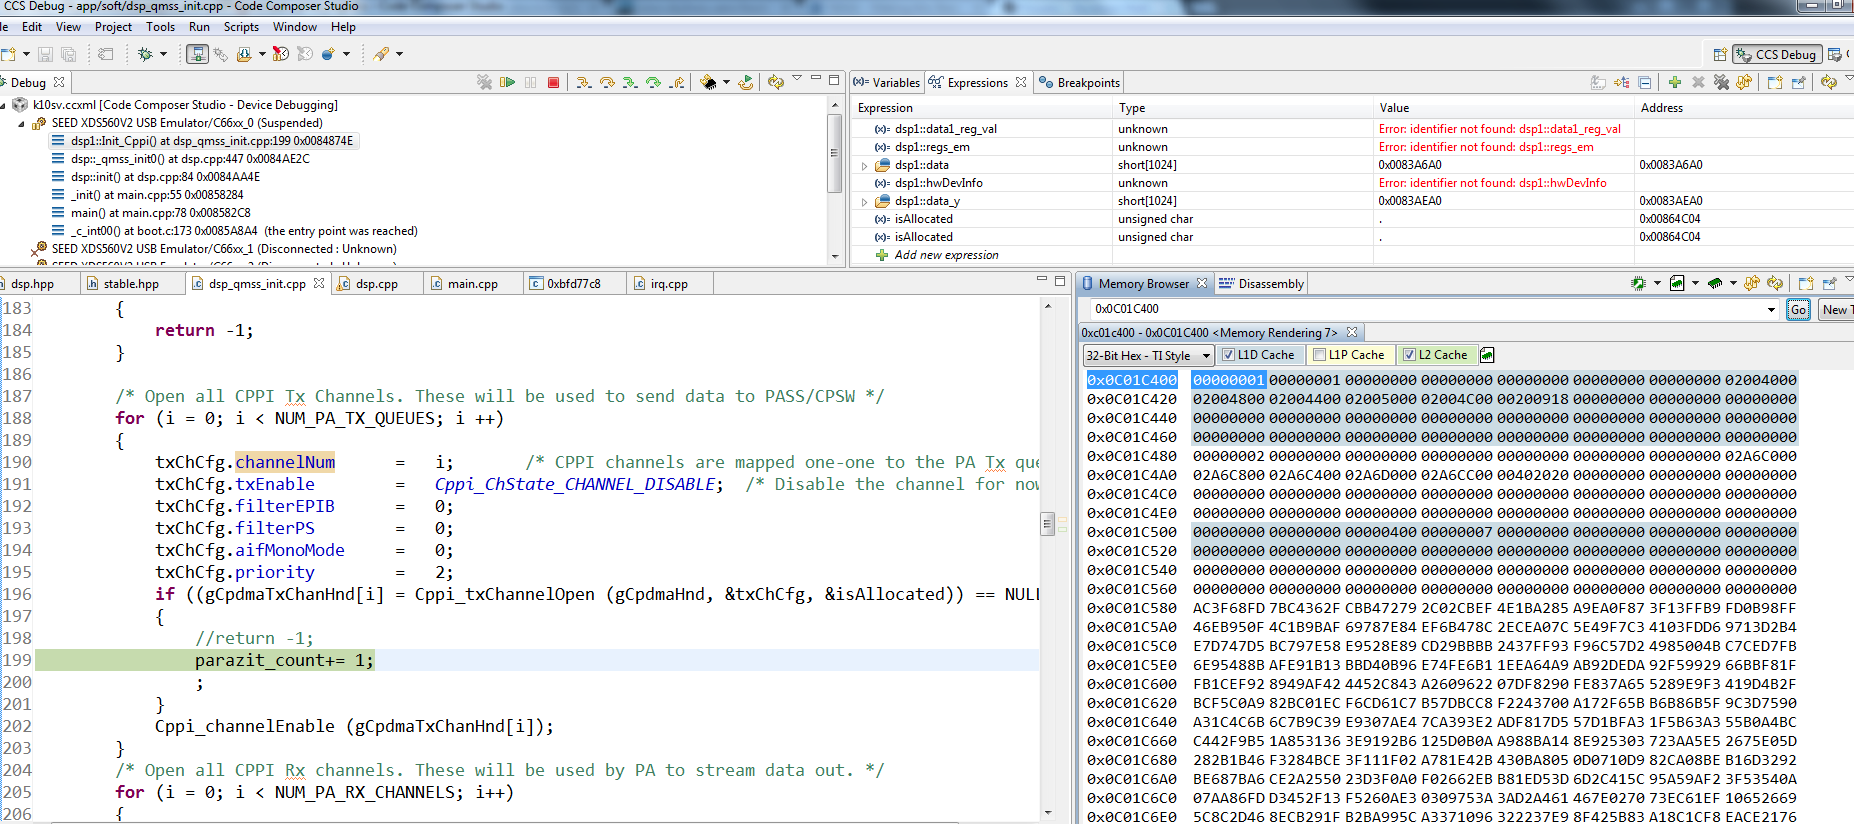Add a new expression with green plus icon
This screenshot has width=1854, height=824.
[x=1674, y=82]
